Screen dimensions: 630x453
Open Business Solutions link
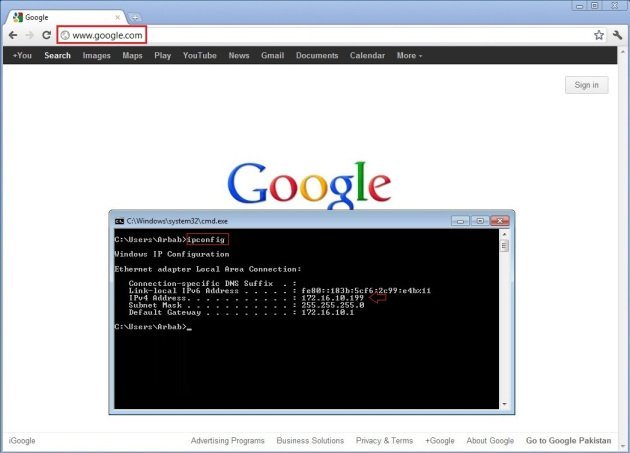(310, 441)
